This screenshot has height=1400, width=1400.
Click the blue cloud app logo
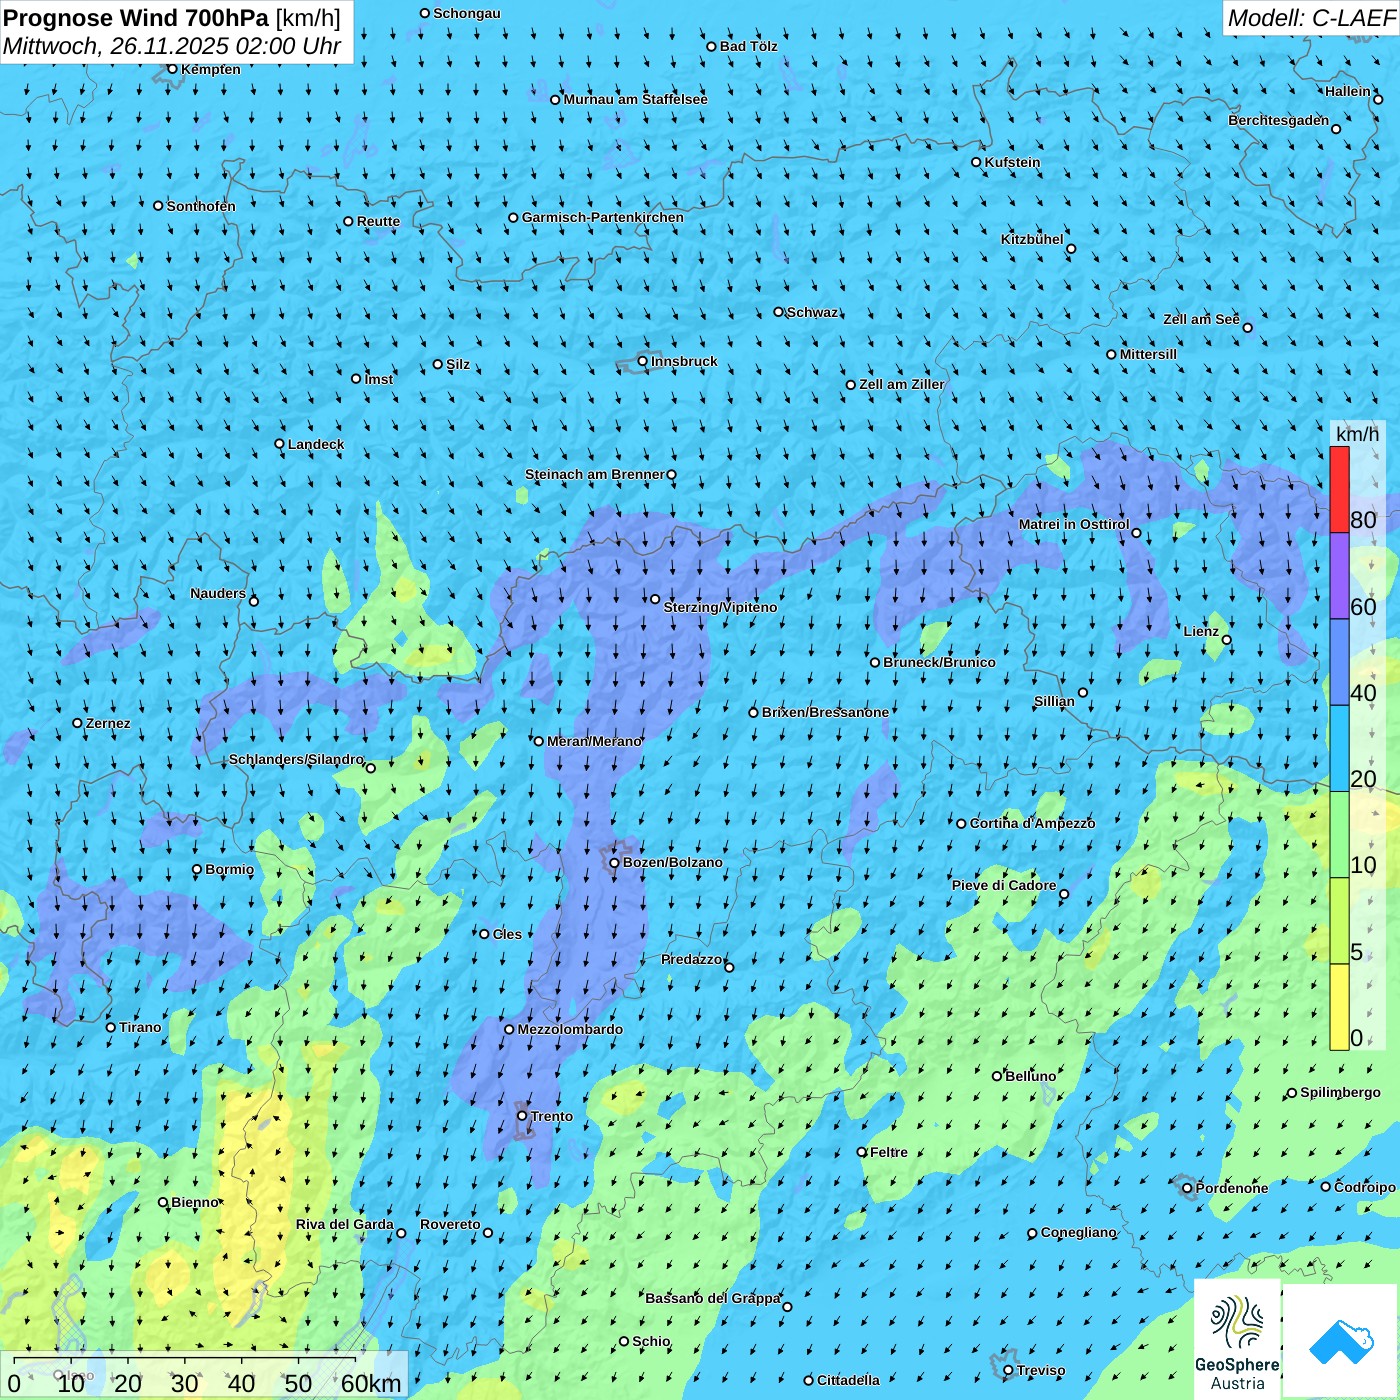coord(1341,1340)
